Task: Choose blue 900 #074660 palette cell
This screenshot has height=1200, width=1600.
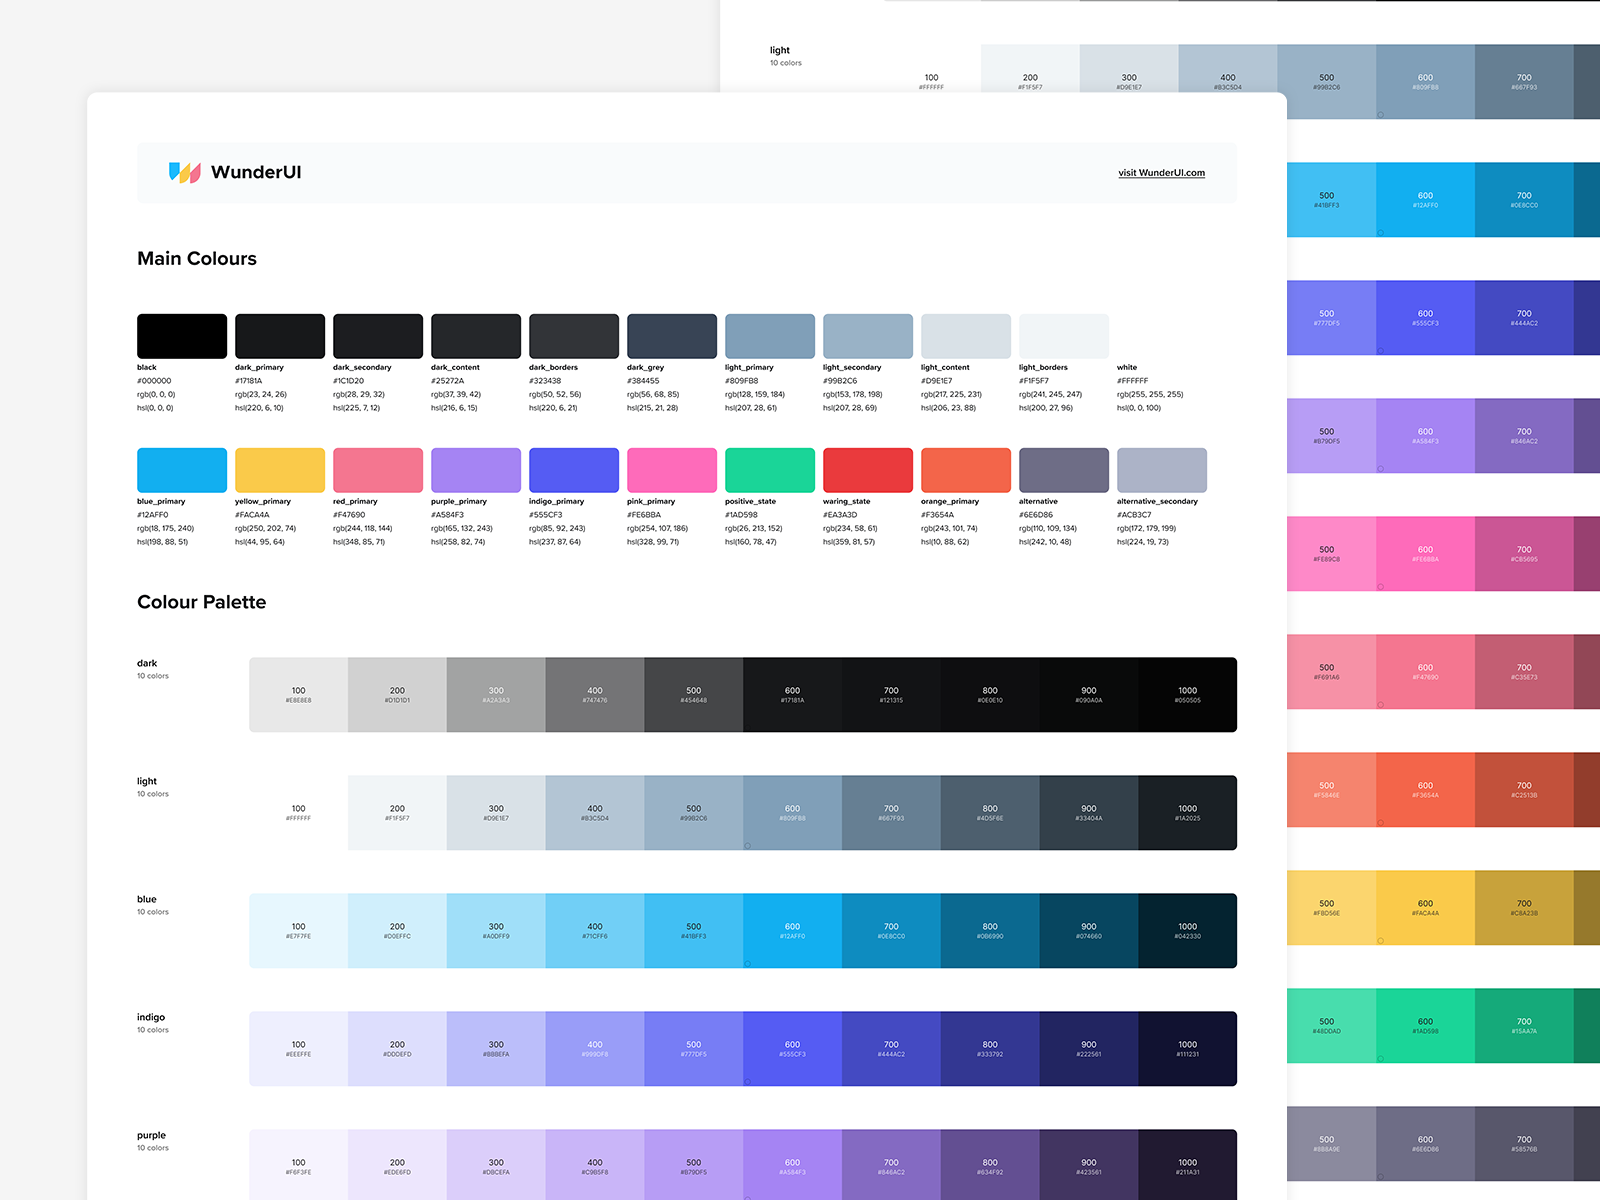Action: click(1089, 931)
